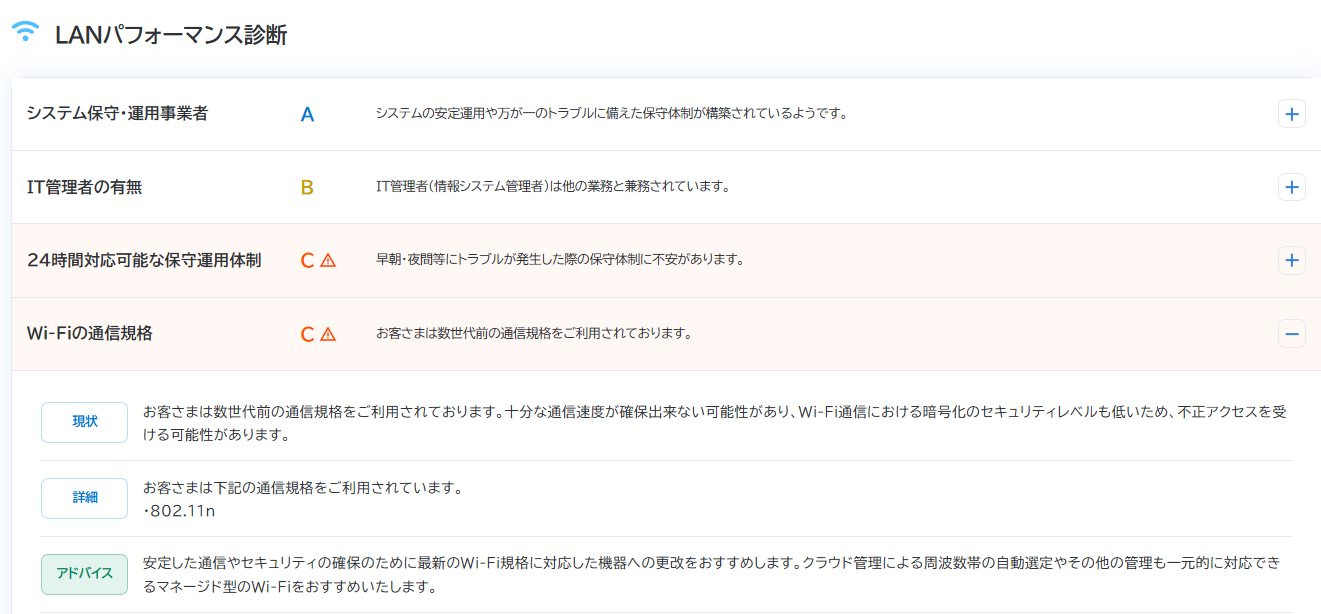
Task: Click the warning triangle in the 24時間対応可能な保守運用体制 row
Action: [328, 261]
